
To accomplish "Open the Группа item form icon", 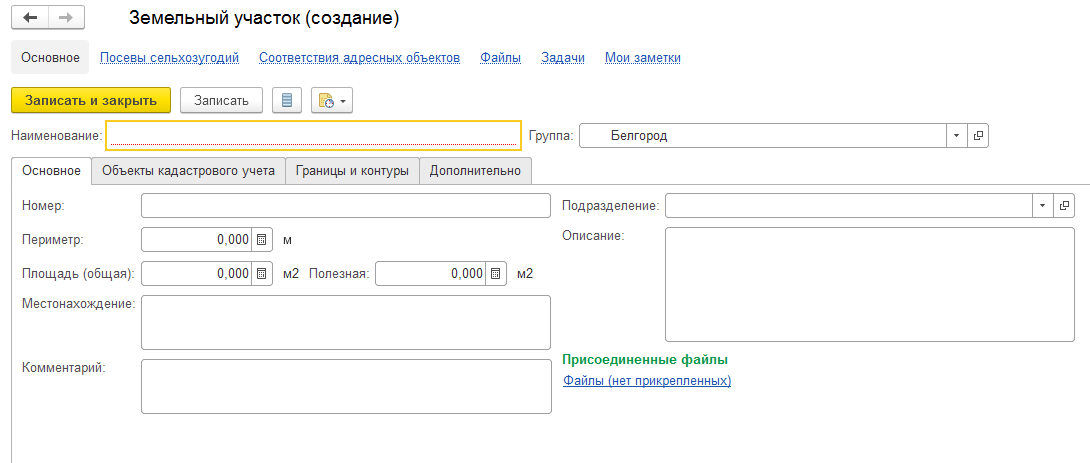I will tap(978, 136).
